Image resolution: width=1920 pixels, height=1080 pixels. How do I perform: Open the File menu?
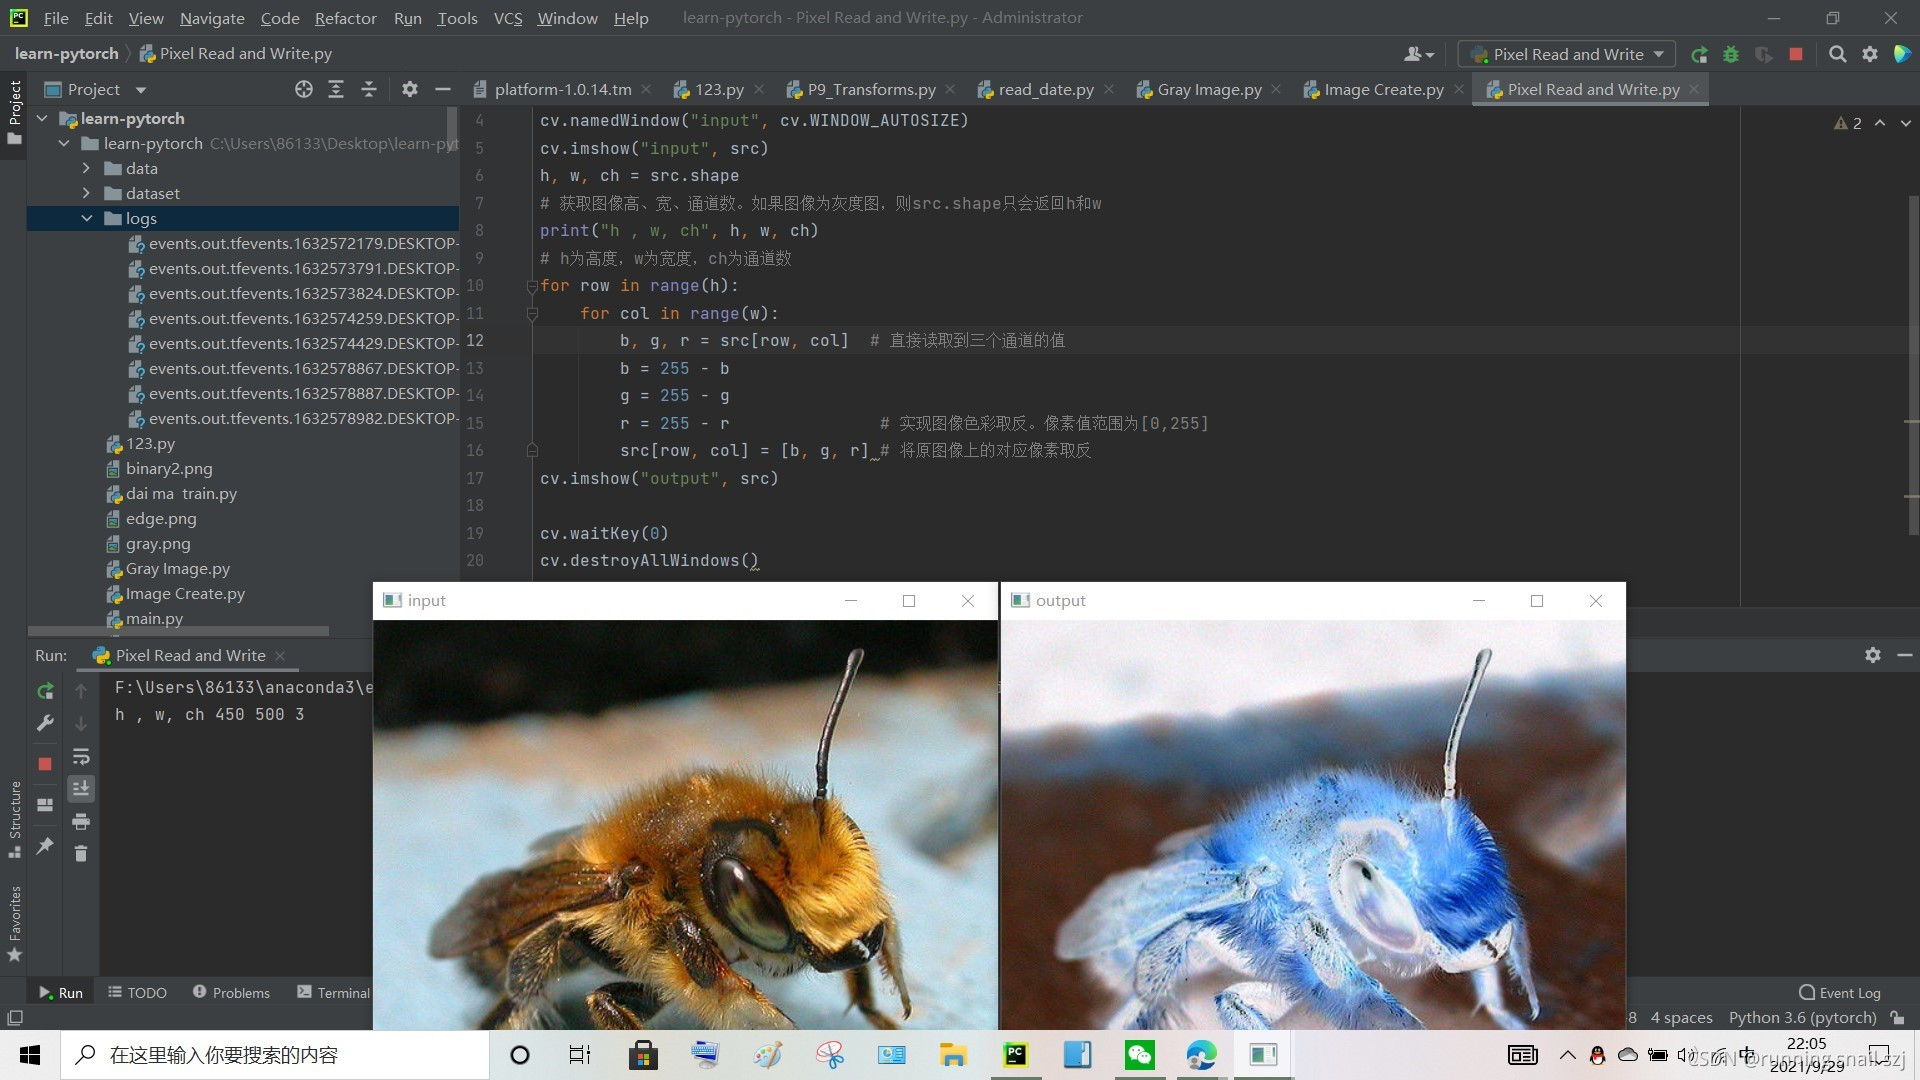click(56, 18)
